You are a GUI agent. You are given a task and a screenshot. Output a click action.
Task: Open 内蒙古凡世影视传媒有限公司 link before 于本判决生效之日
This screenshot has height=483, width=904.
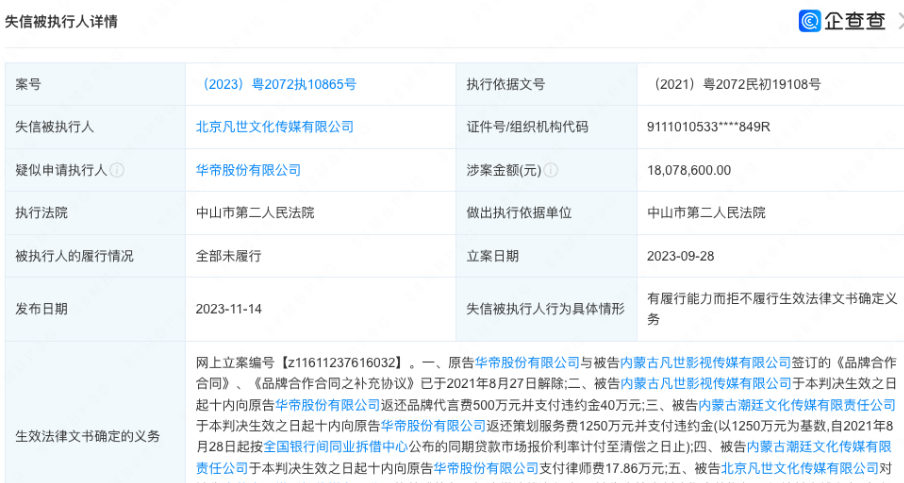click(706, 384)
